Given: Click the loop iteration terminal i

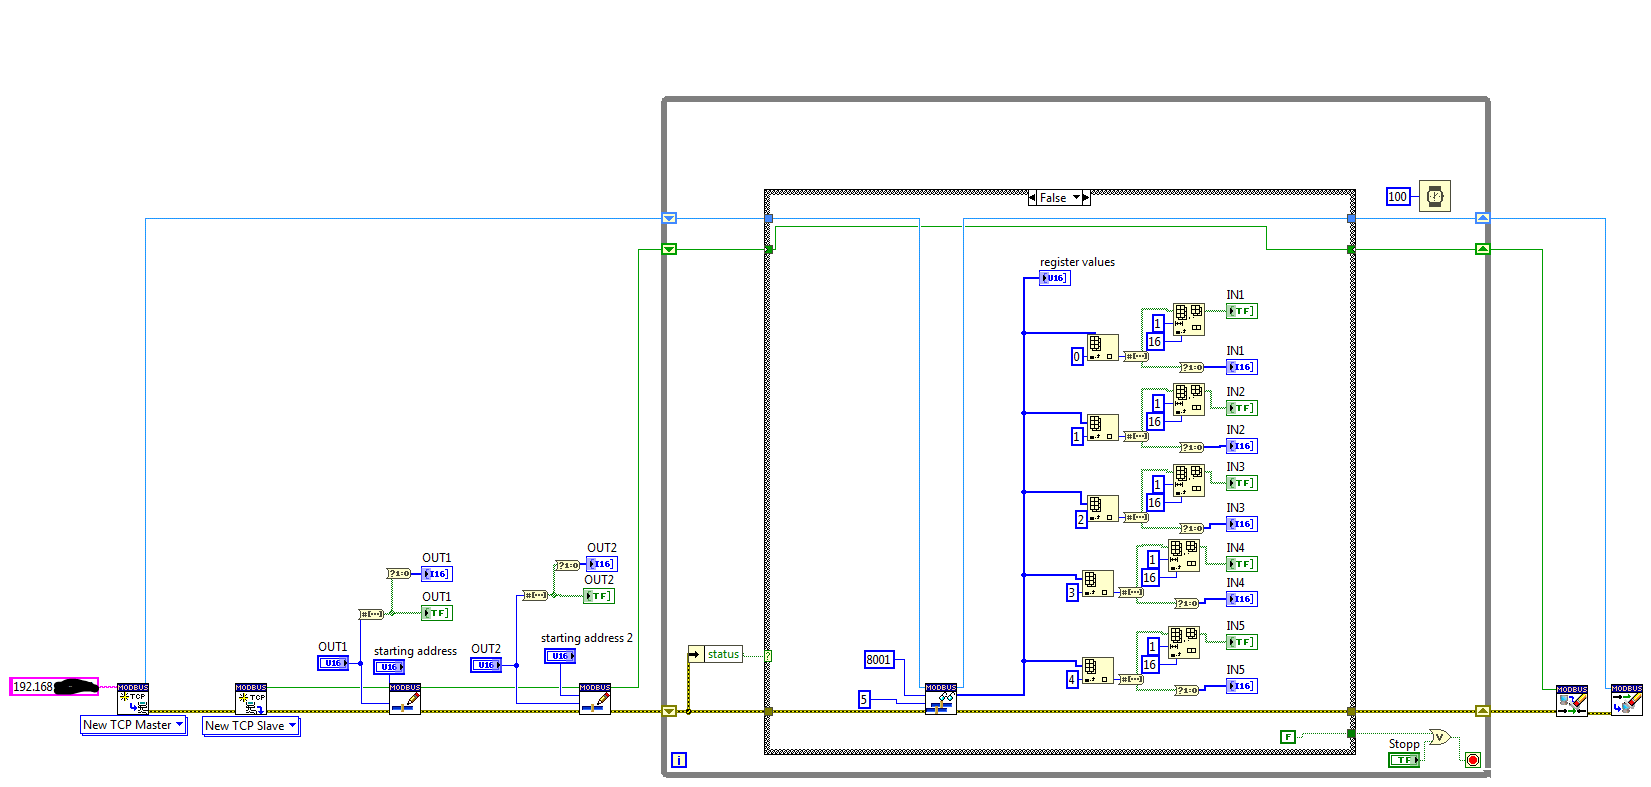Looking at the screenshot, I should [x=679, y=760].
